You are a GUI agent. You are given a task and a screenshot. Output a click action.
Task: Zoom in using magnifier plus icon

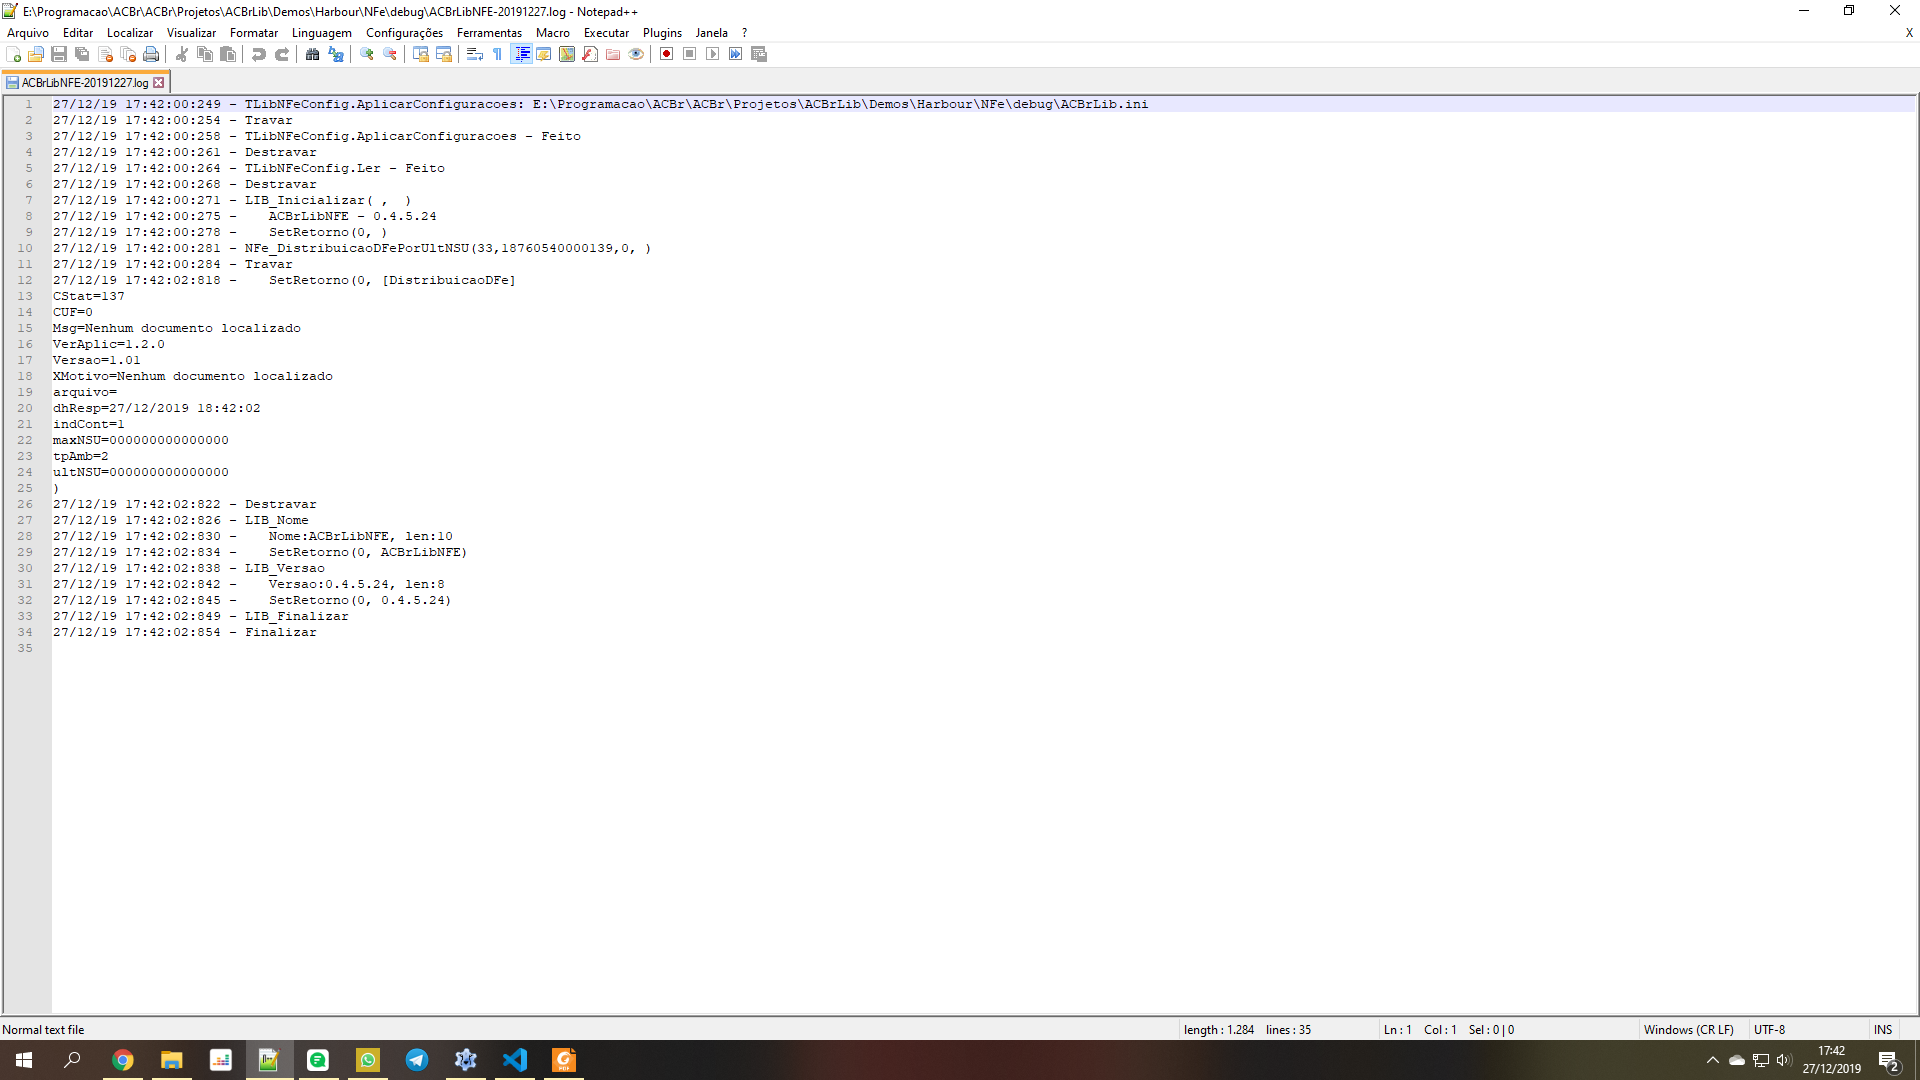tap(367, 54)
